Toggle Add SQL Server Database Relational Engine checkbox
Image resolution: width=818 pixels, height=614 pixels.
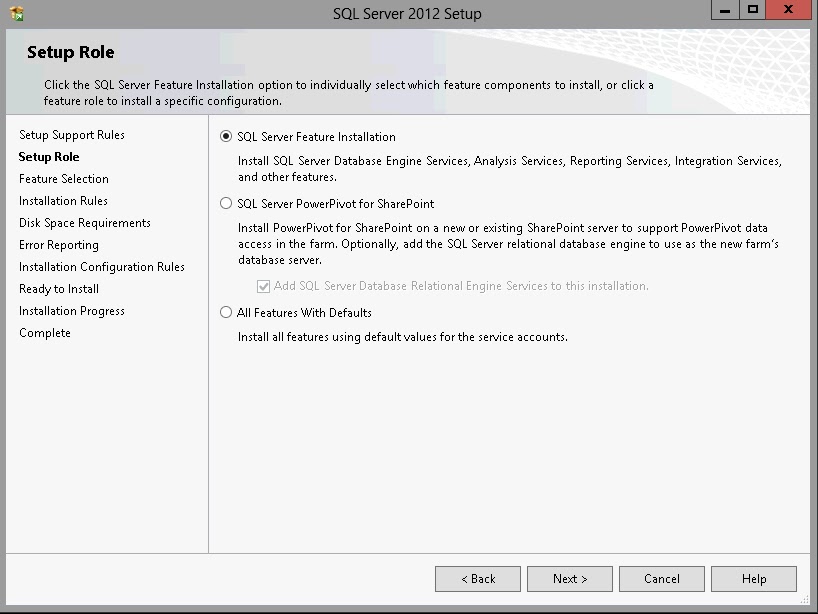tap(263, 286)
